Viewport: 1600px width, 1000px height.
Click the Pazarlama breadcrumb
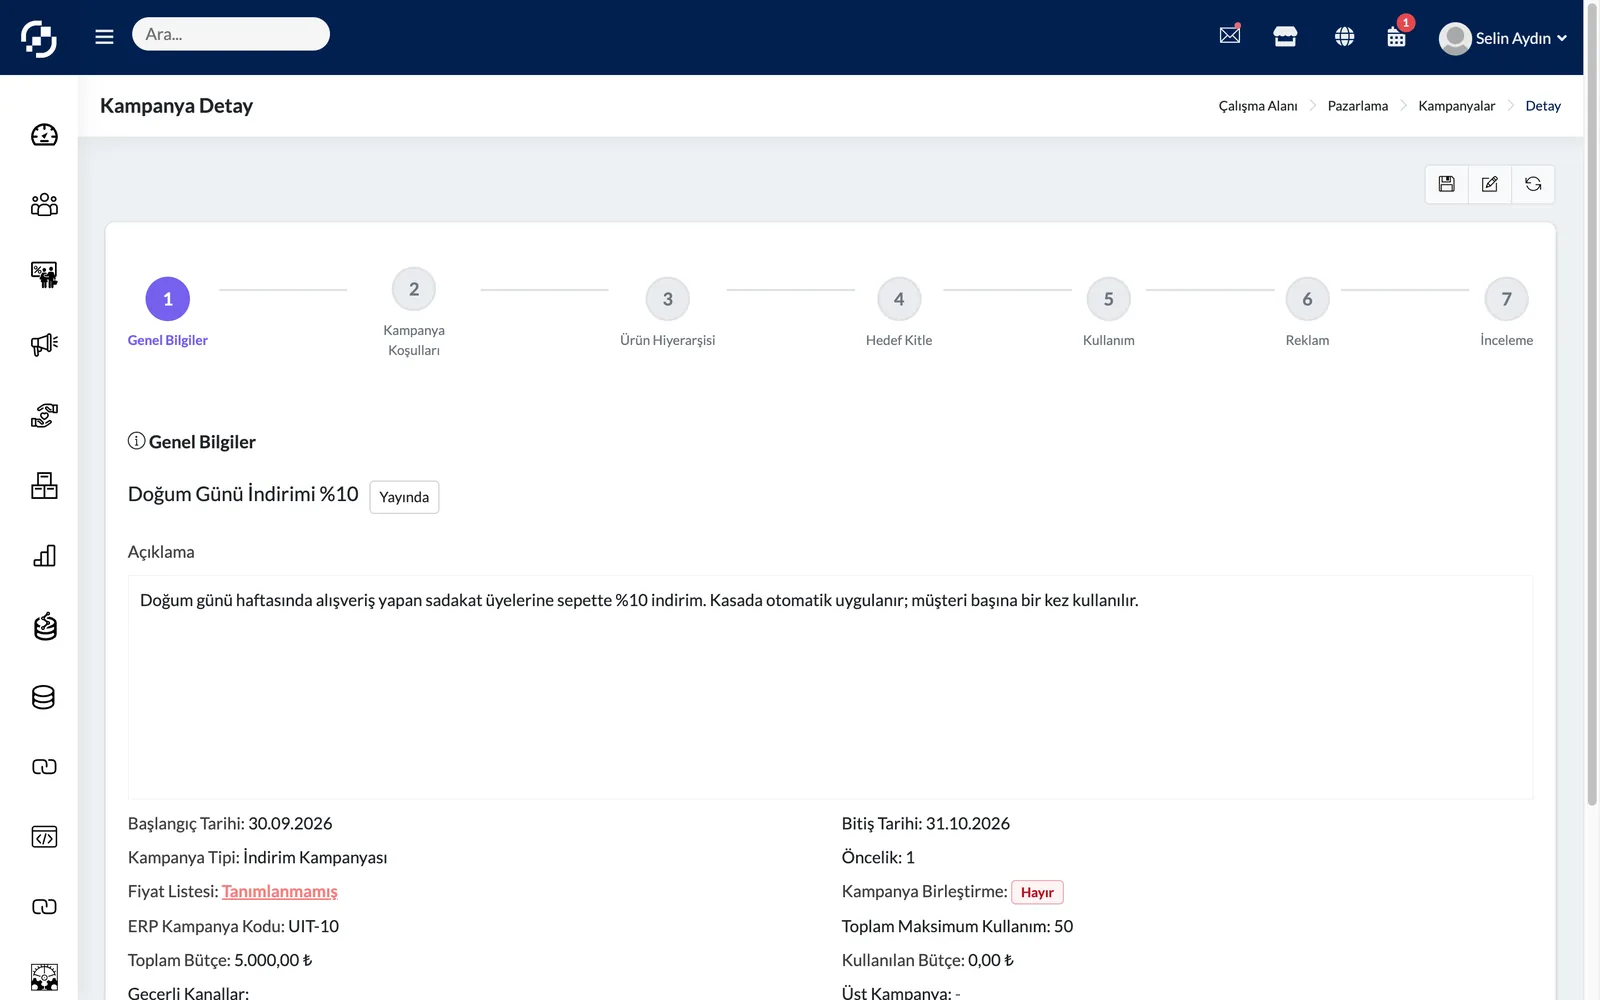tap(1358, 106)
